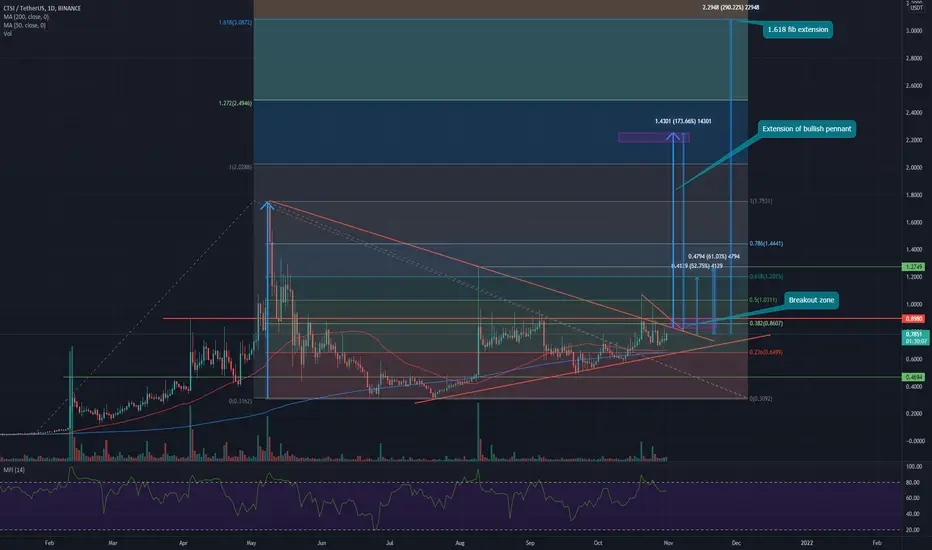Viewport: 932px width, 550px height.
Task: Select the MA (200, close, 0) indicator label
Action: [x=26, y=17]
